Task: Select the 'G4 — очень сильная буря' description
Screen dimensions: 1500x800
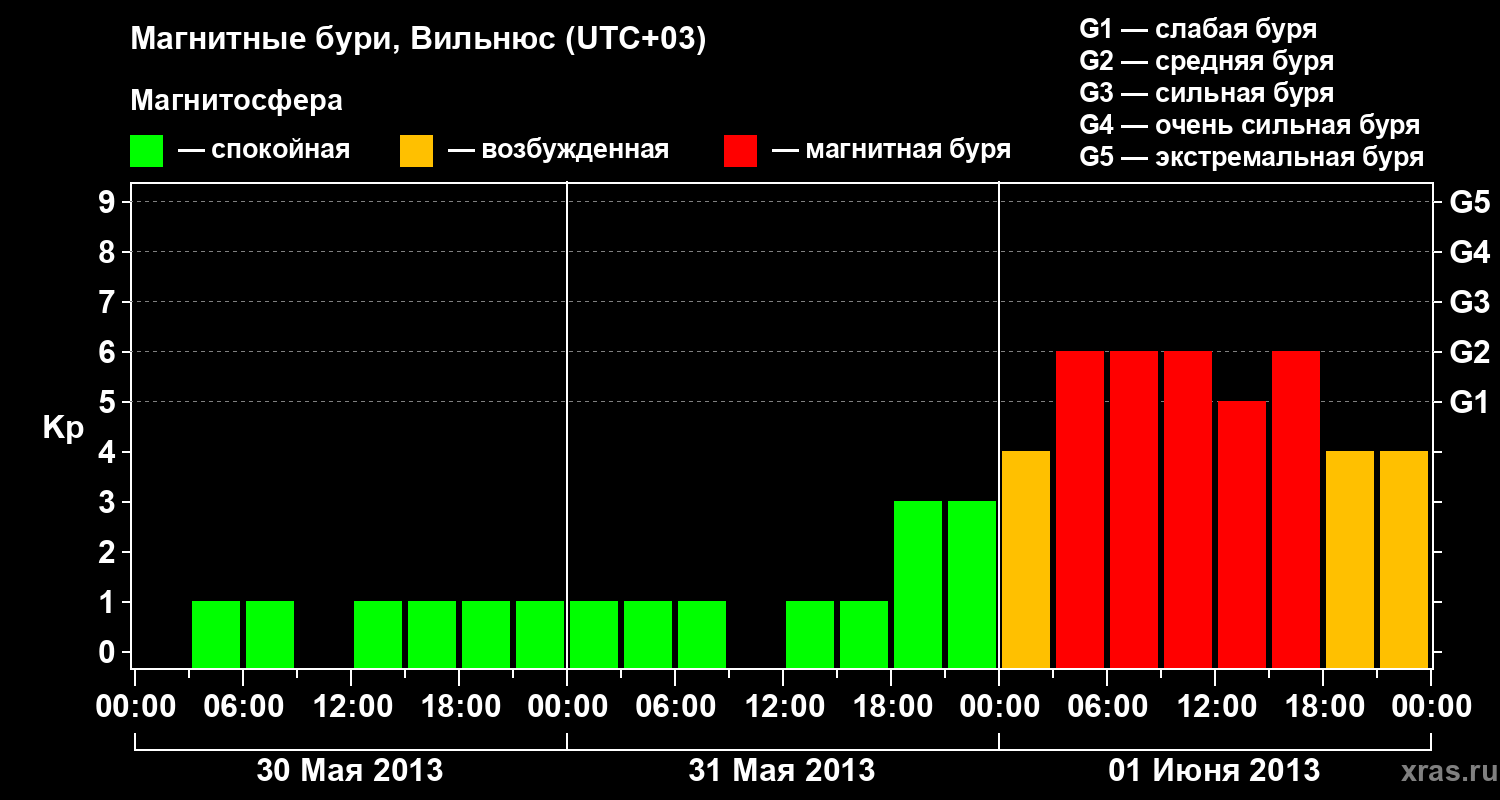Action: (x=1250, y=125)
